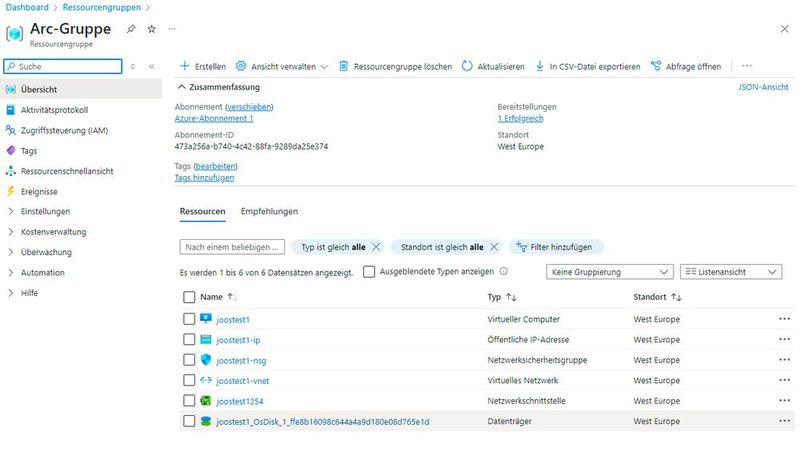The height and width of the screenshot is (456, 800).
Task: Expand Hilfe section in sidebar
Action: [11, 293]
